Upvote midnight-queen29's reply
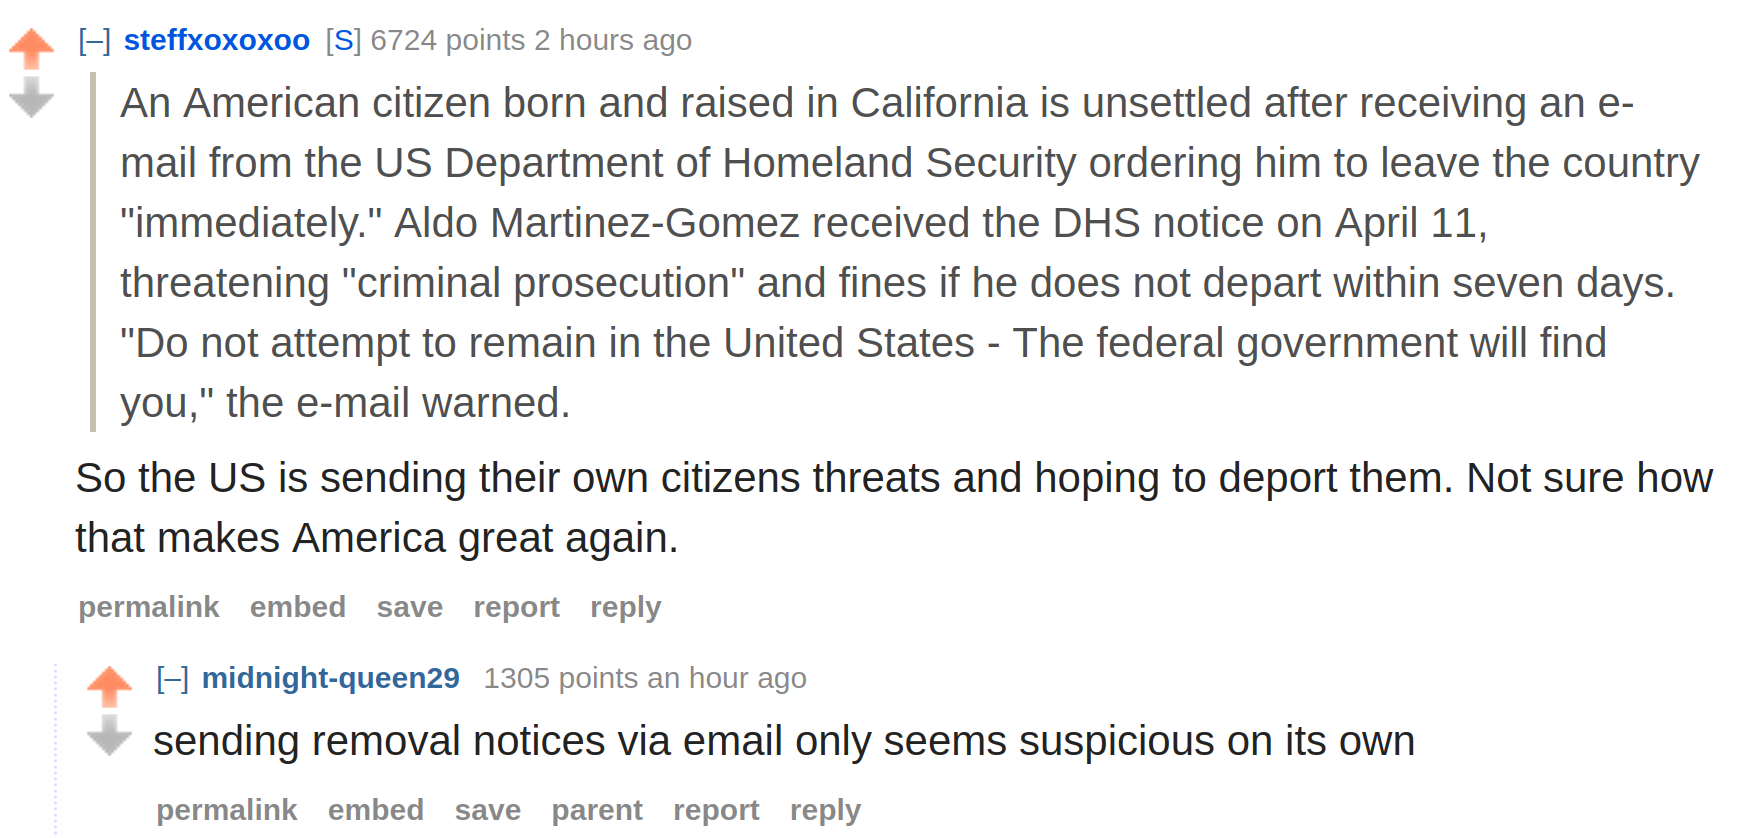 (109, 686)
